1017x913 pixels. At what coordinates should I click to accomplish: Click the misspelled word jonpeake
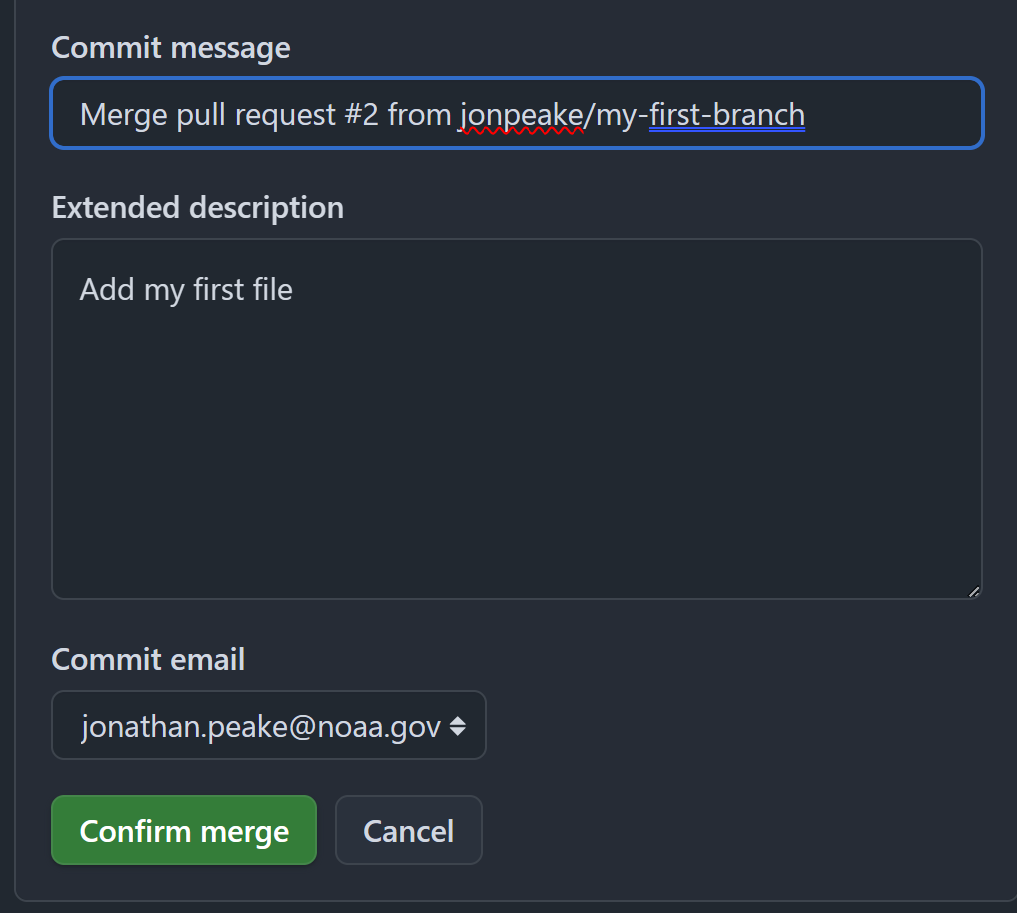[x=521, y=115]
